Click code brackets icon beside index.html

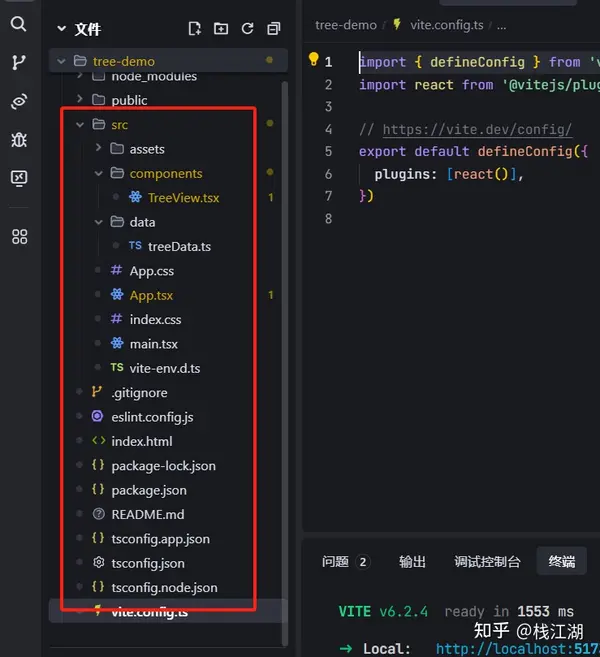98,440
